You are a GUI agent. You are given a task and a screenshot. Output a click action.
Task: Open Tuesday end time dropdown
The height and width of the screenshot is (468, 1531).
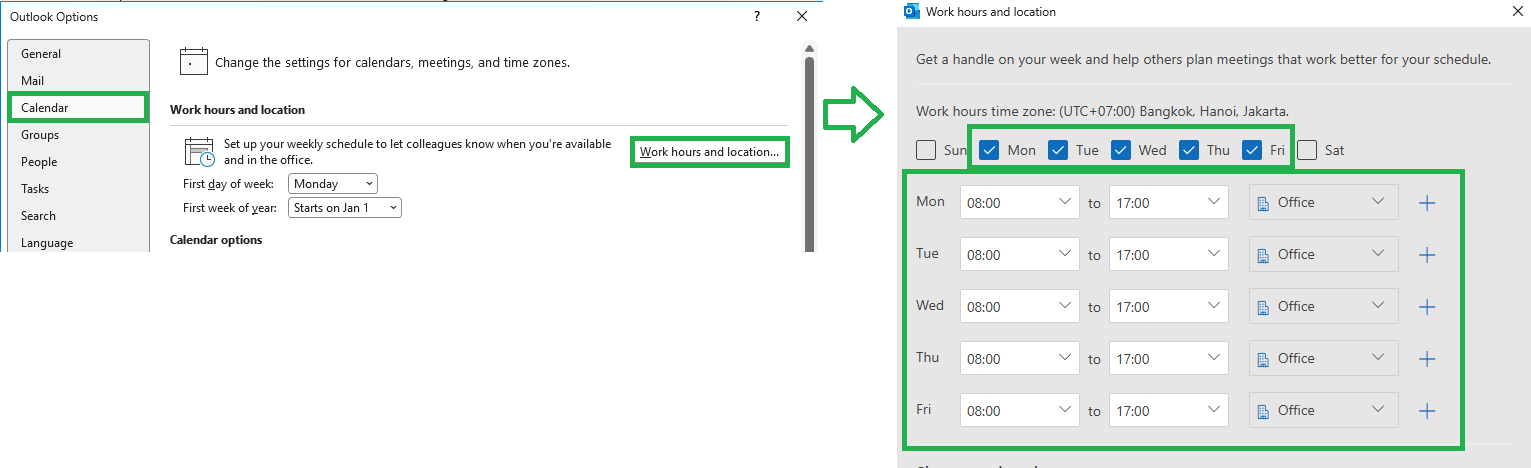[1168, 254]
